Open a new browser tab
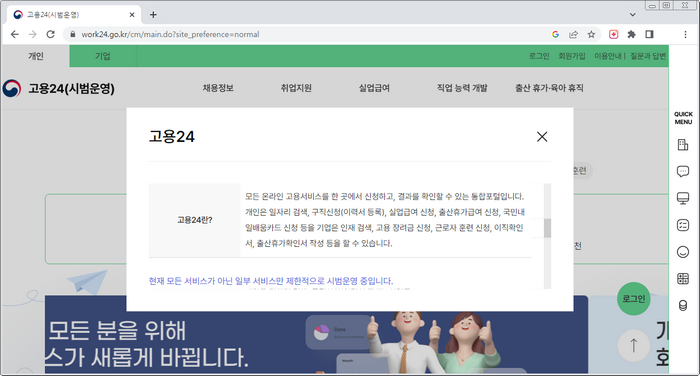The height and width of the screenshot is (376, 700). pyautogui.click(x=153, y=15)
